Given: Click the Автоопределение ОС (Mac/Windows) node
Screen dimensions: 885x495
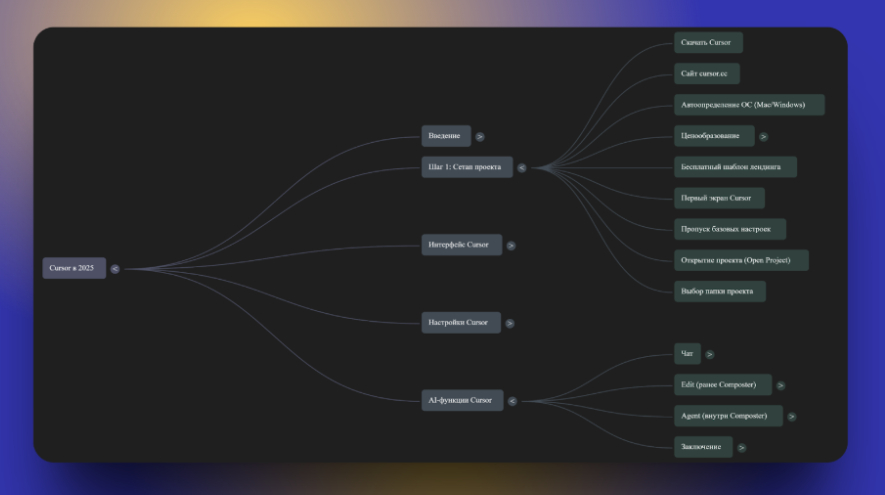Looking at the screenshot, I should pyautogui.click(x=749, y=105).
